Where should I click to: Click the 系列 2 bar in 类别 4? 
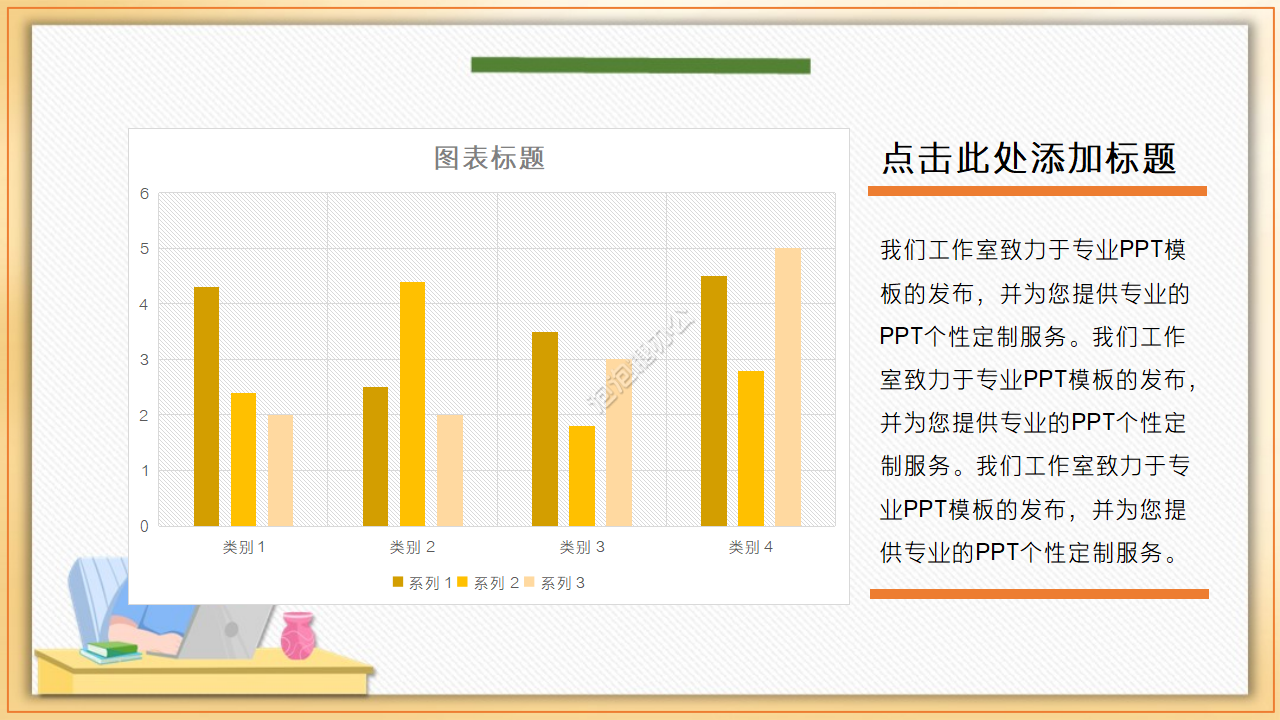pos(751,448)
